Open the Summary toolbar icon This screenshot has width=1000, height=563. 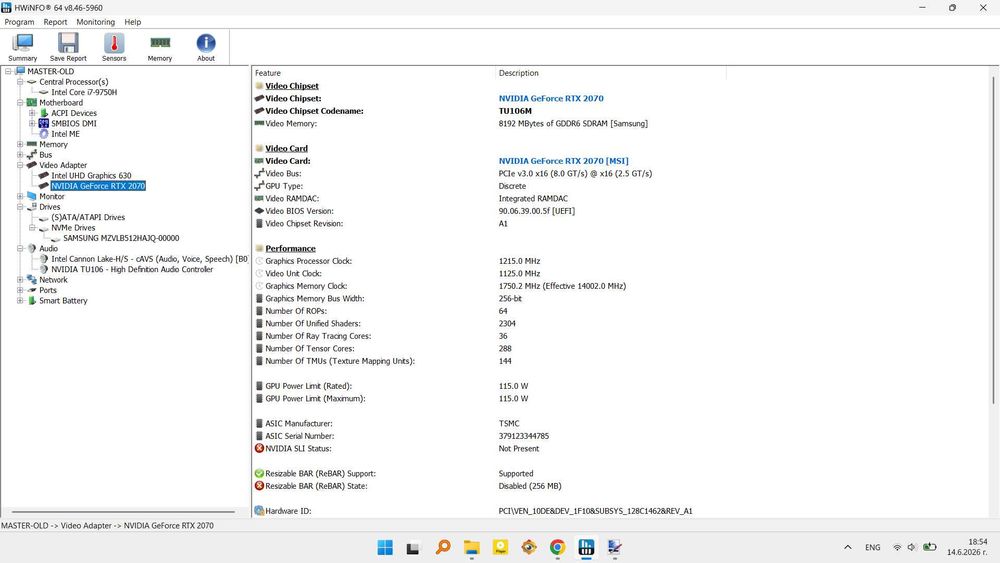tap(23, 48)
